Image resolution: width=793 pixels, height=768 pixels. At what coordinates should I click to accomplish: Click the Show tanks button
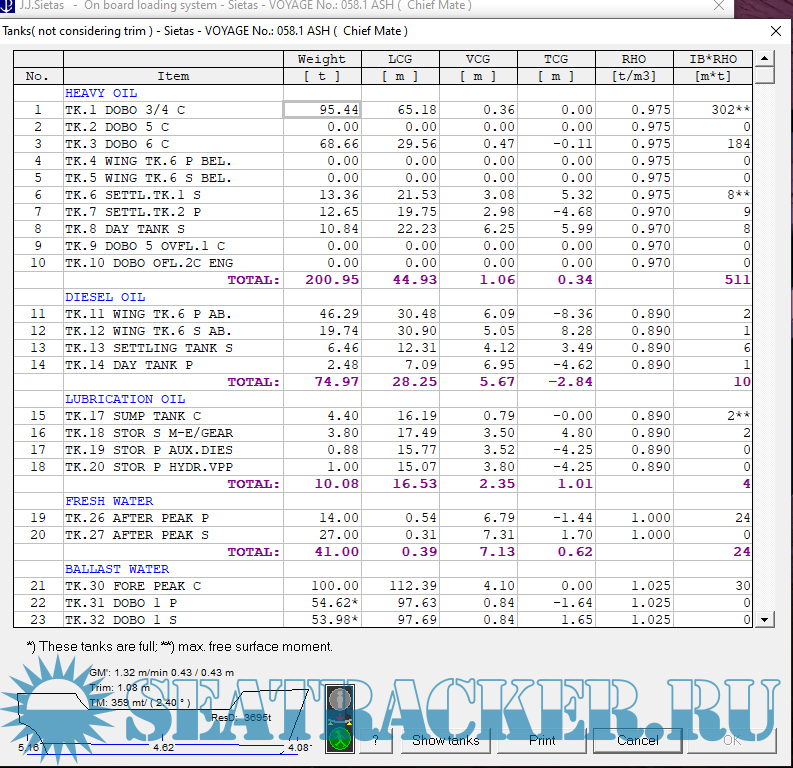tap(445, 740)
